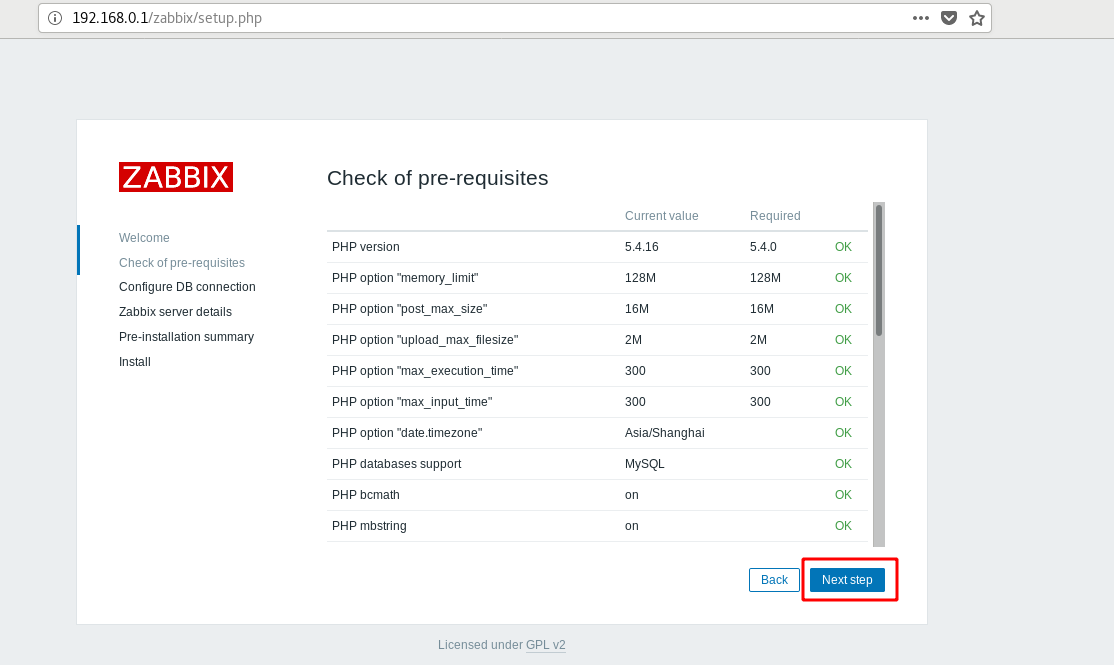Click PHP option "max_input_time" label
Image resolution: width=1114 pixels, height=665 pixels.
(412, 401)
